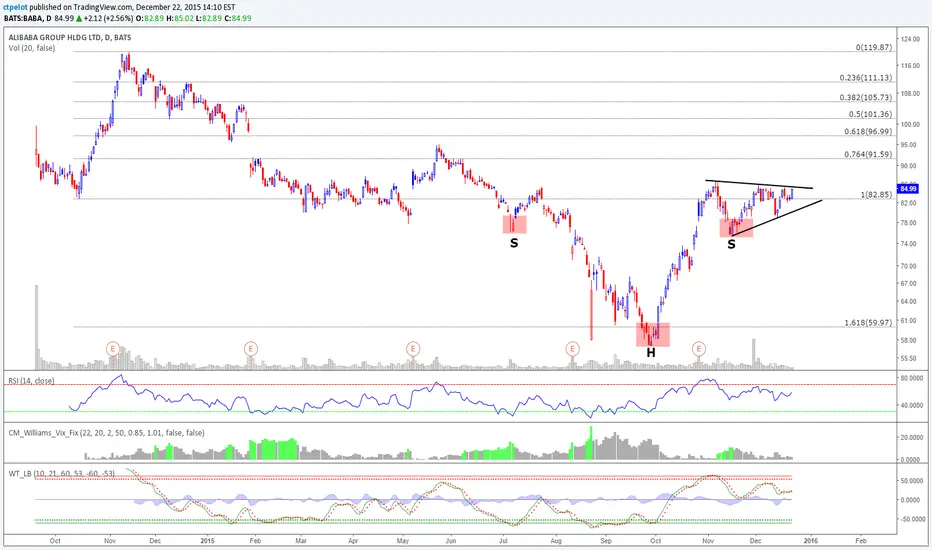Select the 1.618(59.97) Fibonacci level label
This screenshot has width=932, height=550.
click(868, 323)
